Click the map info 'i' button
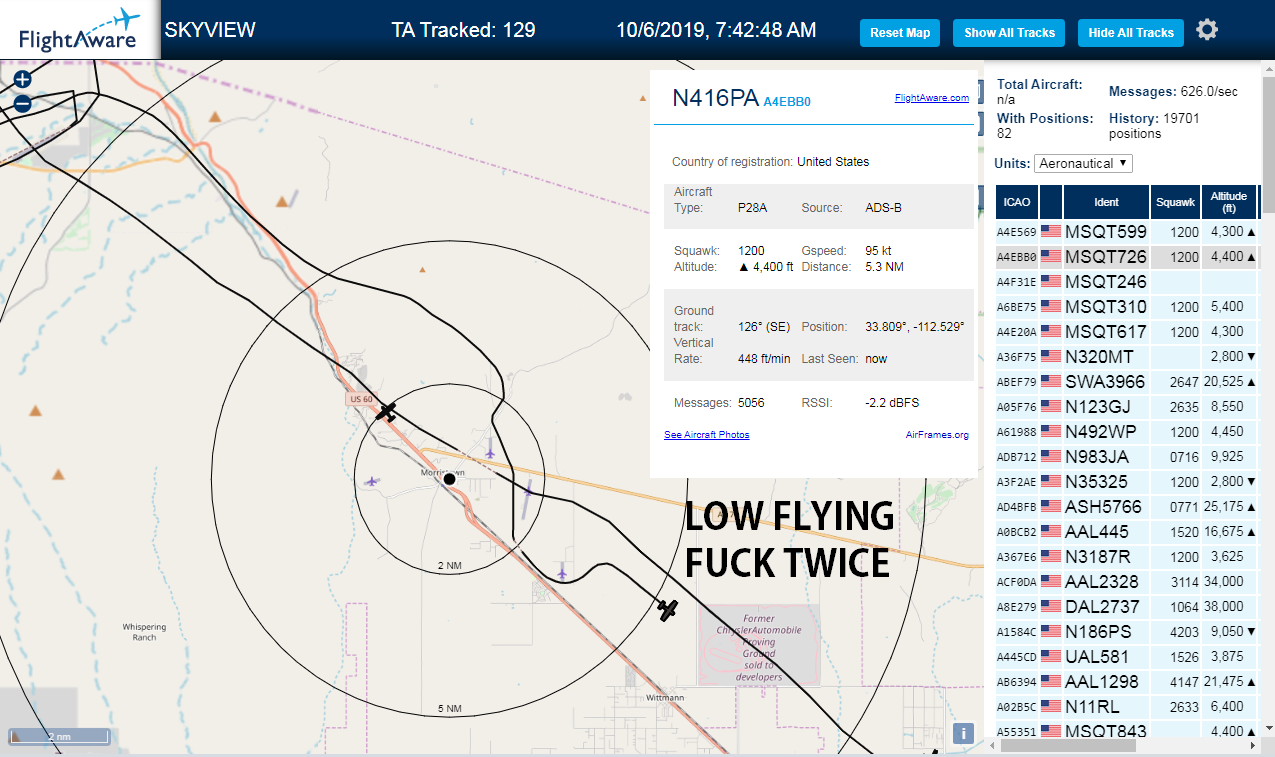Screen dimensions: 1275x757 963,733
